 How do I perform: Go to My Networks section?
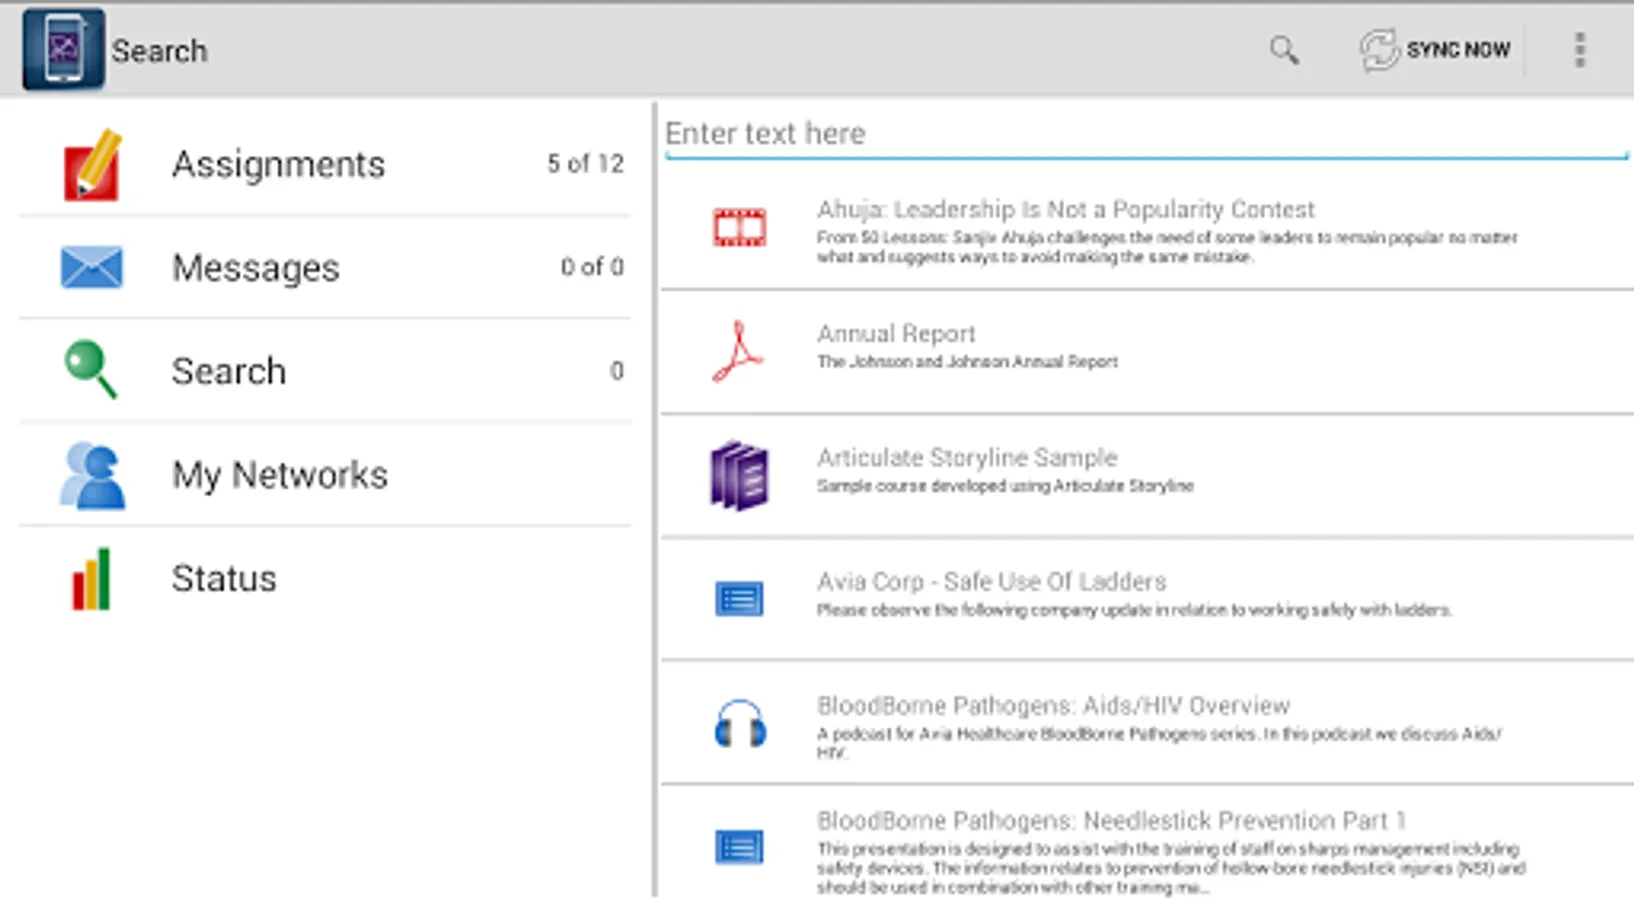280,475
